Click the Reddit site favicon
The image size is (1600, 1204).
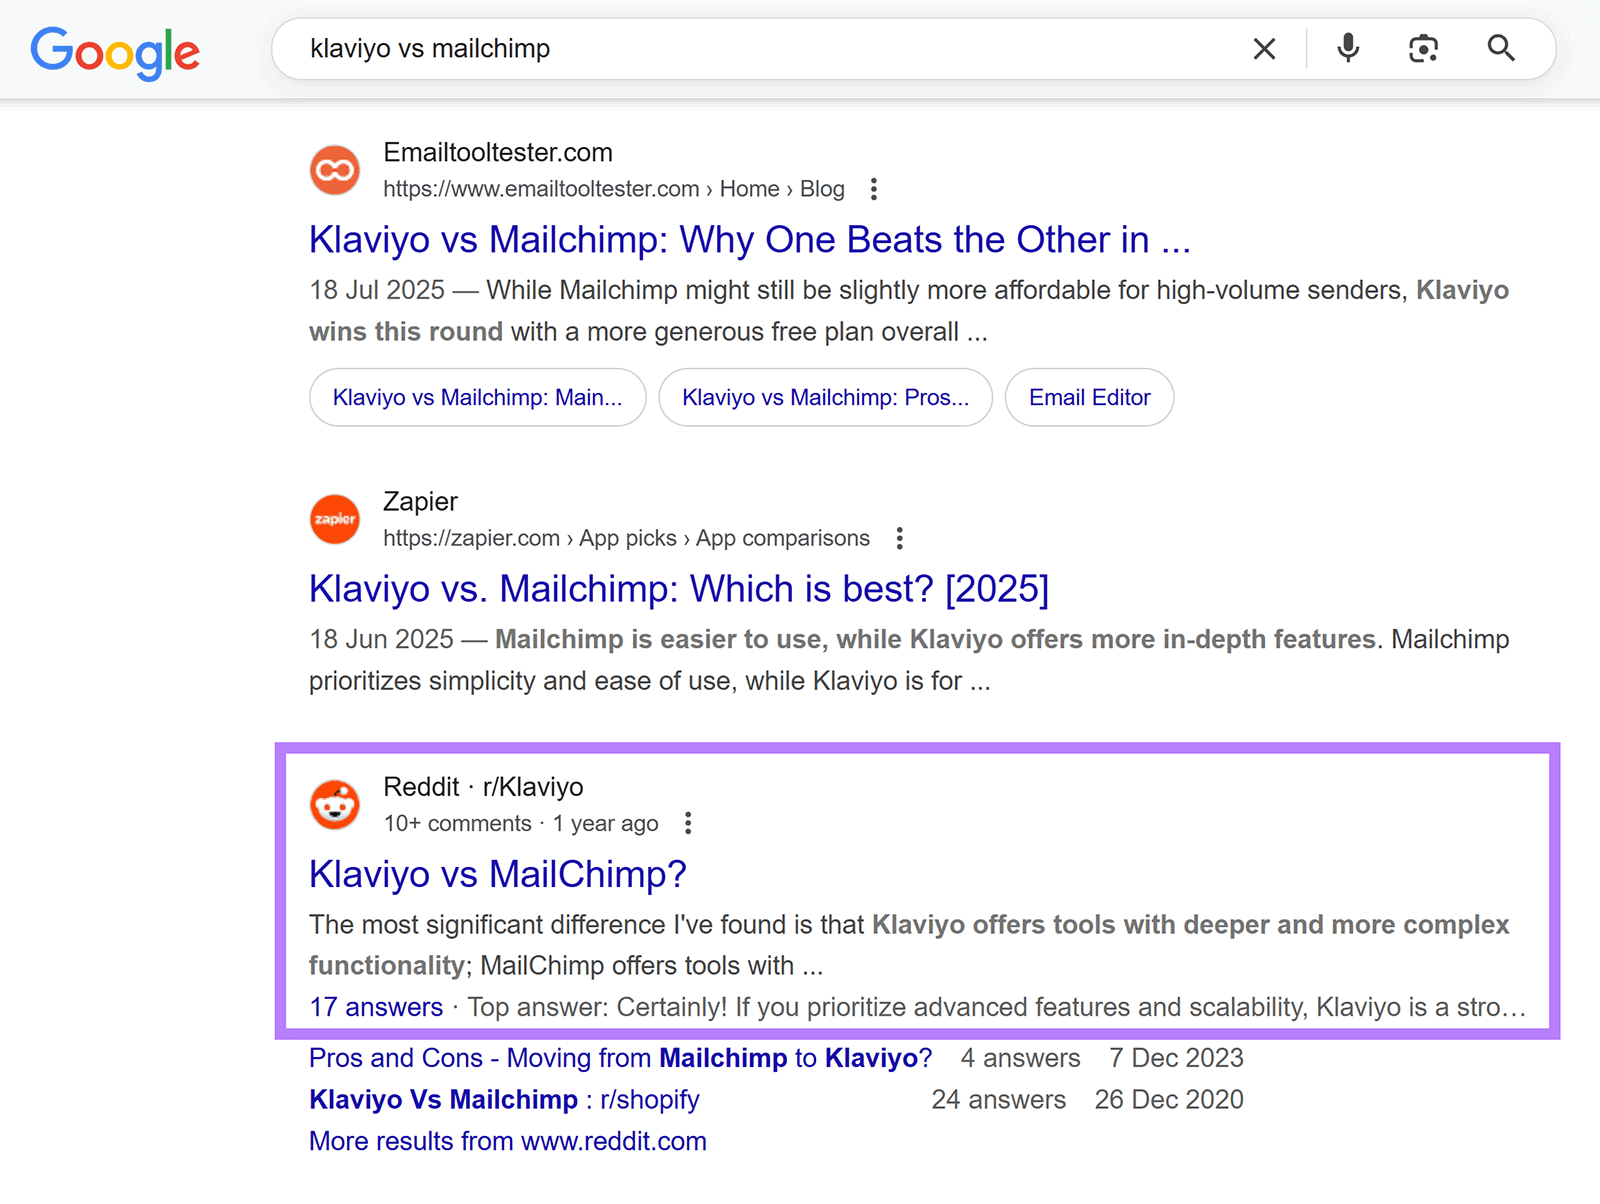pos(335,804)
